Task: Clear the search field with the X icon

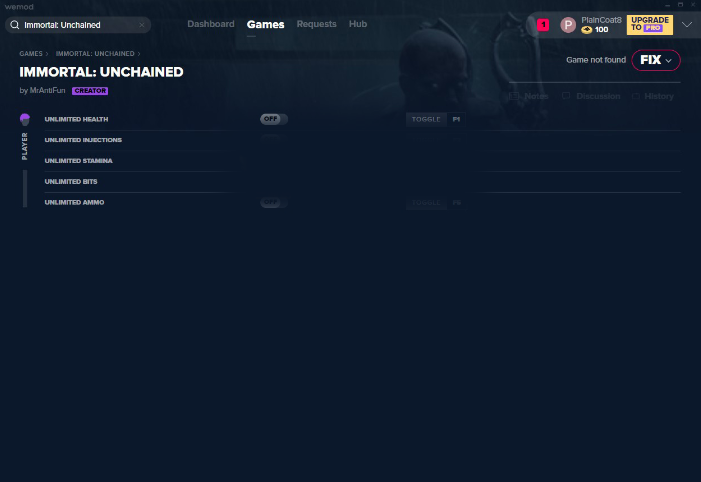Action: click(142, 25)
